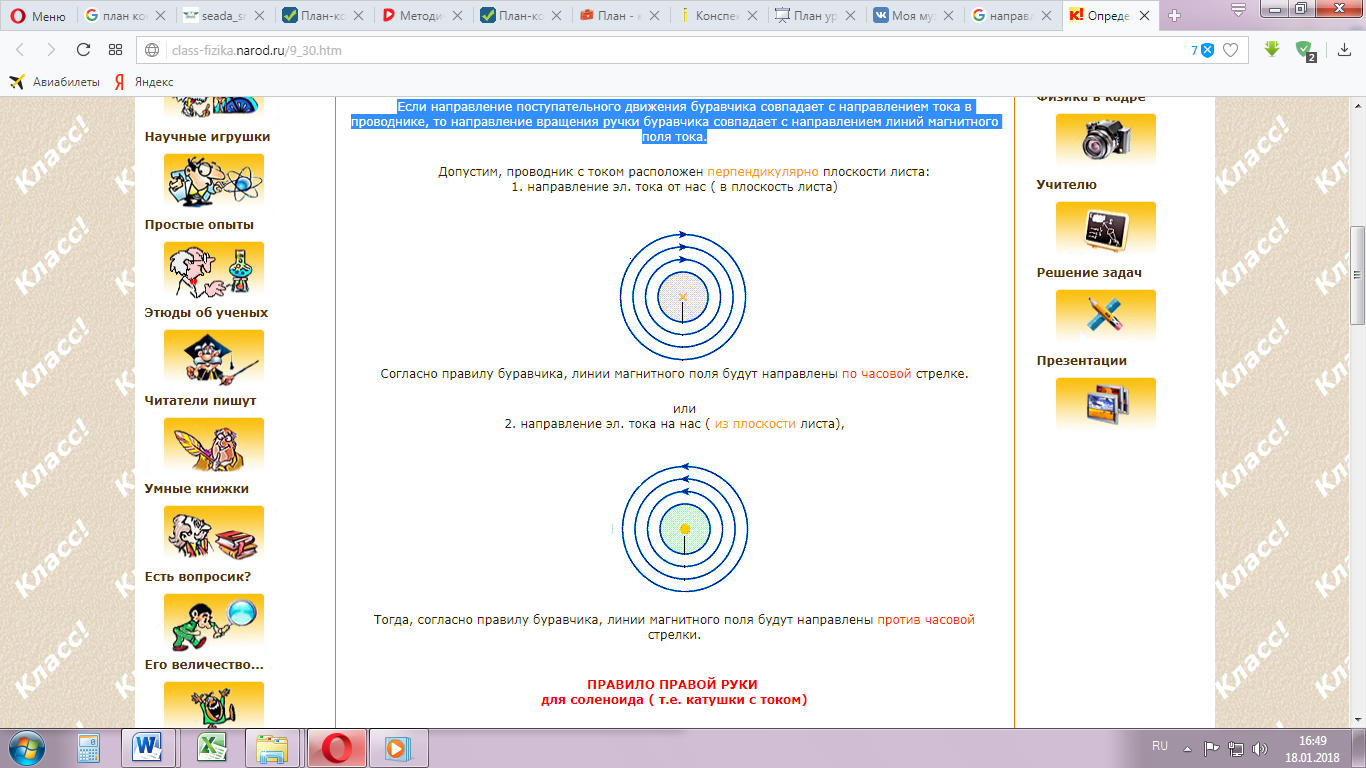Click the camera picture in right sidebar
This screenshot has height=768, width=1366.
click(x=1105, y=139)
